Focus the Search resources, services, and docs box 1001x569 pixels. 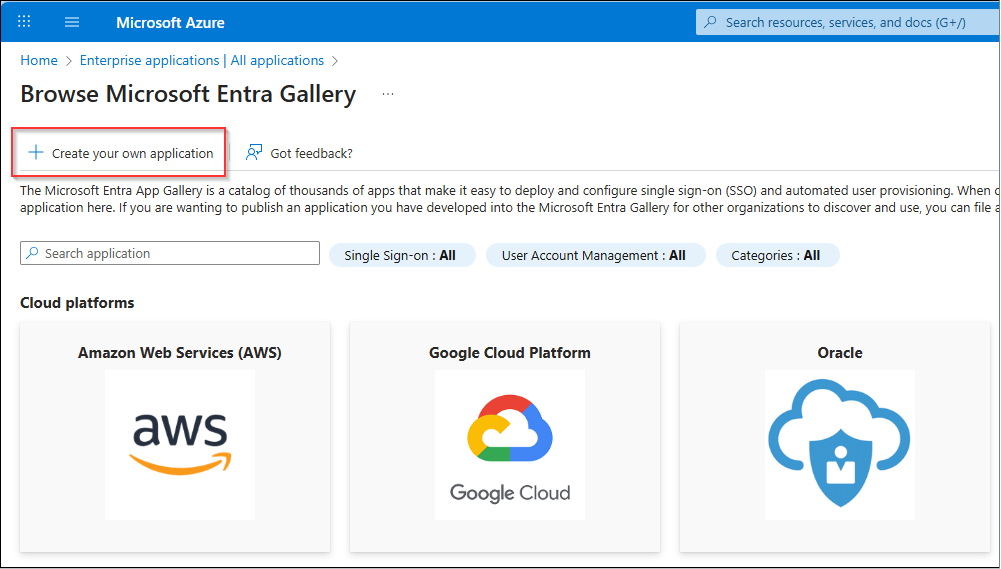click(x=848, y=22)
